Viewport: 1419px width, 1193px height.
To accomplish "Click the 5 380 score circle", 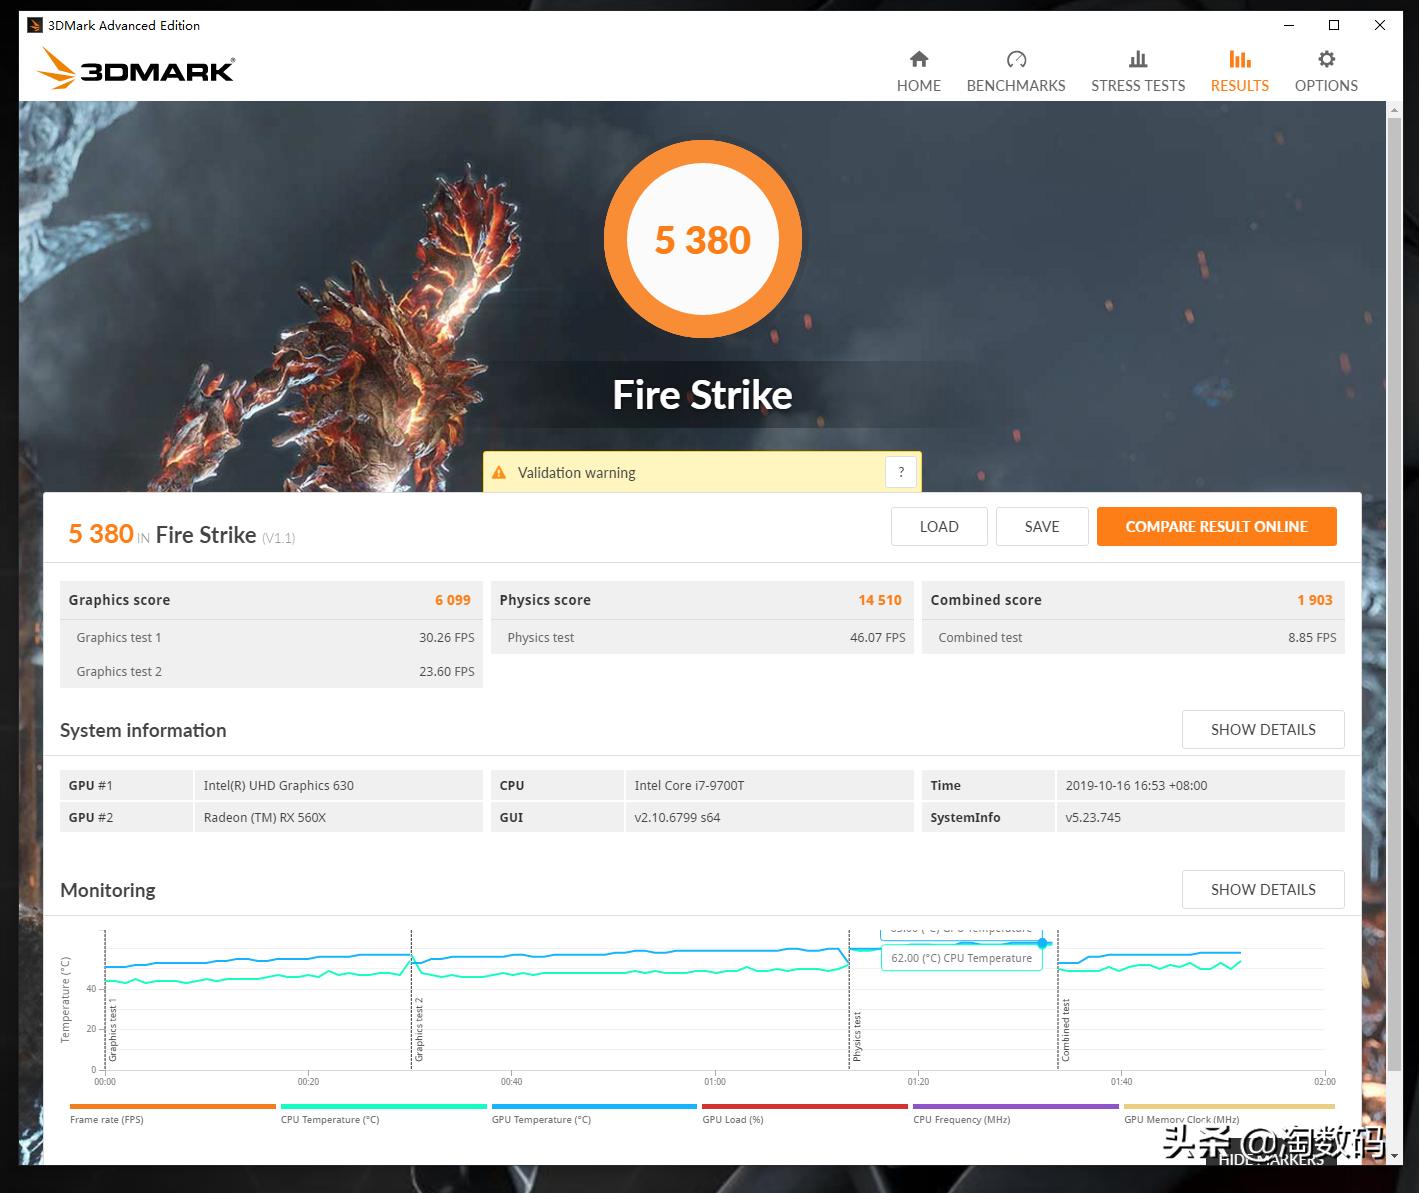I will [x=703, y=240].
